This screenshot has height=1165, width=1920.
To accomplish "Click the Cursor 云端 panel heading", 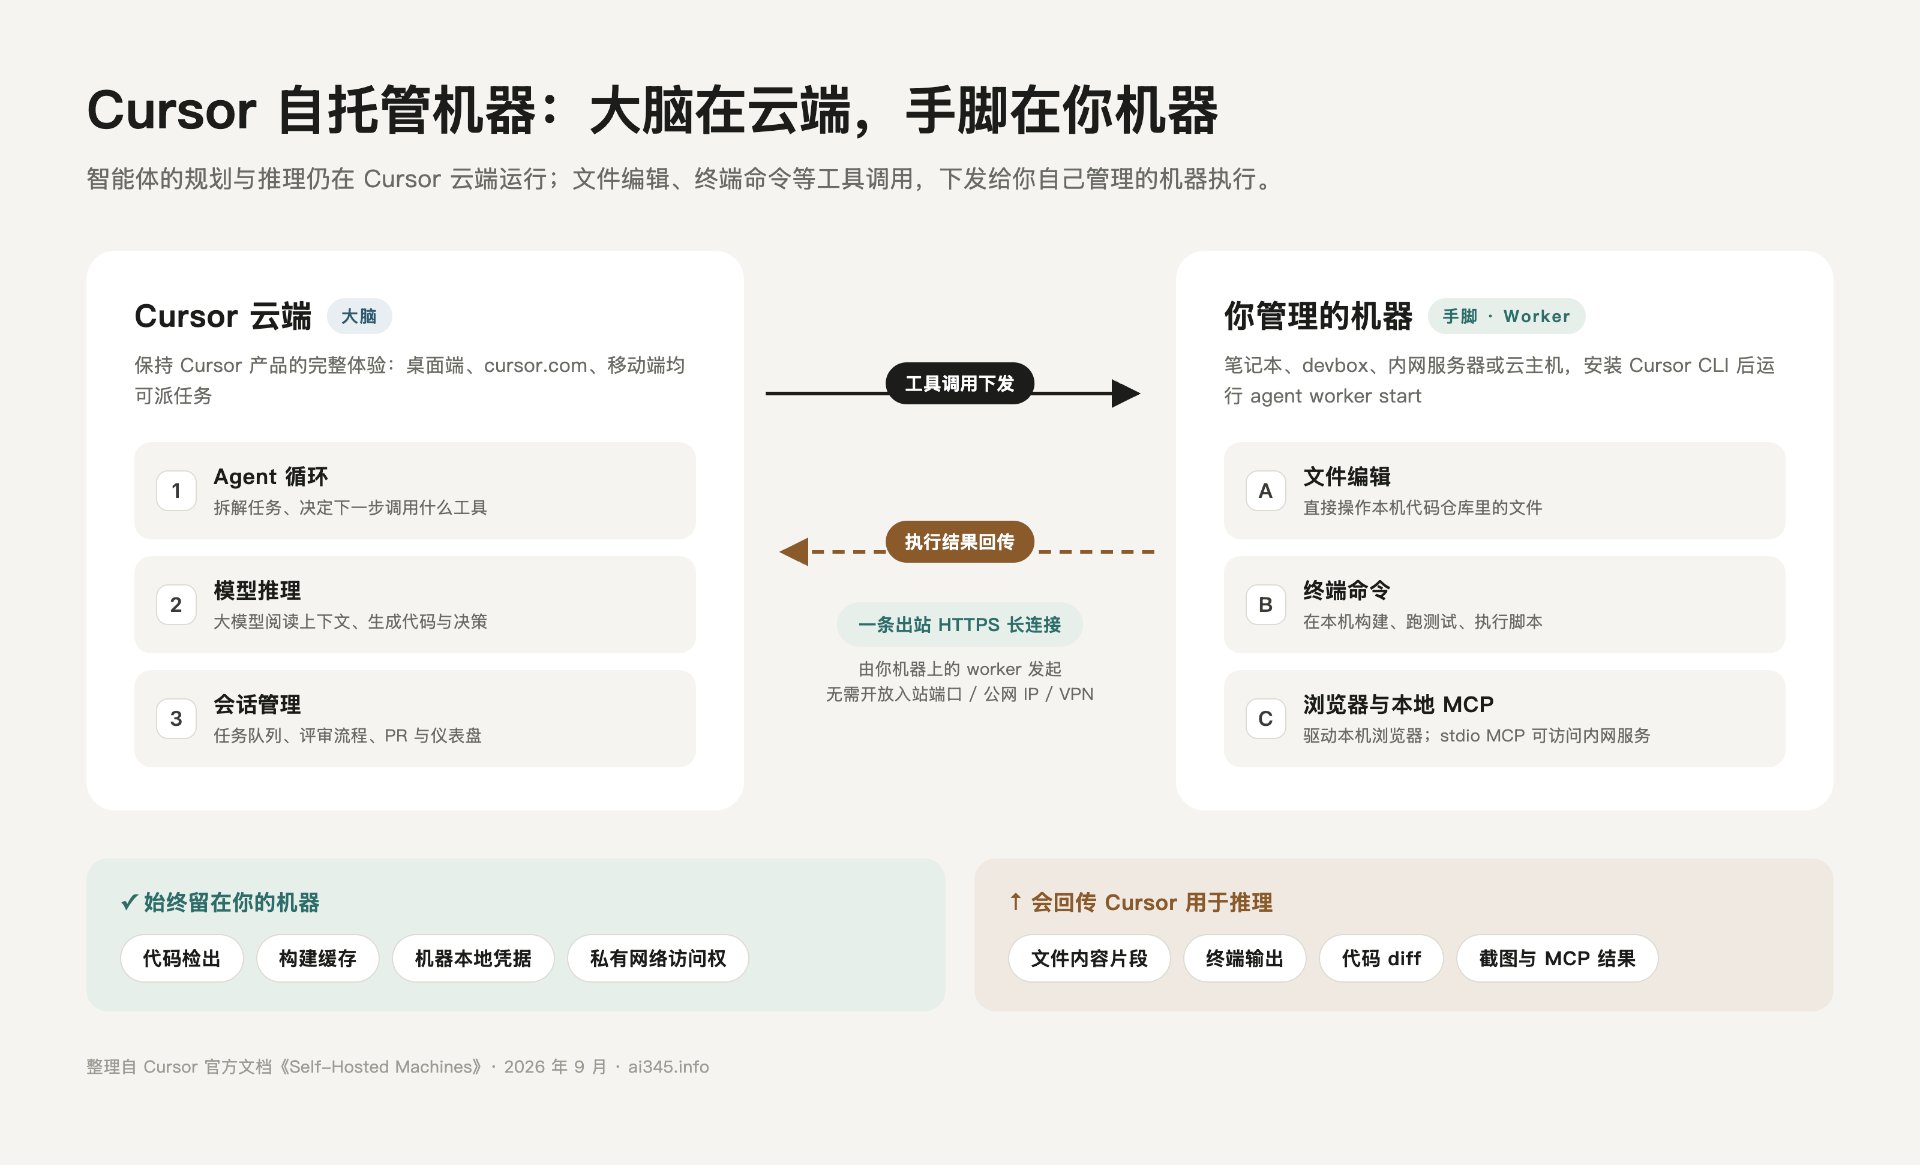I will [223, 316].
